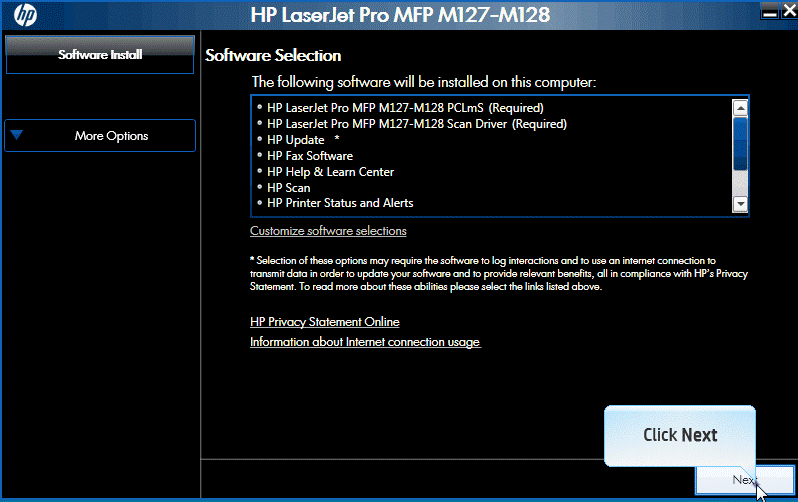This screenshot has height=502, width=798.
Task: Expand the More Options panel
Action: pos(100,135)
